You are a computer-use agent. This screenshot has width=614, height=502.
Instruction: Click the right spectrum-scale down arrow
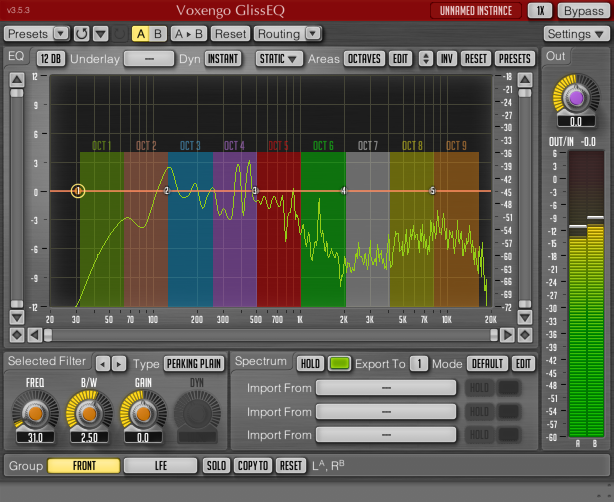tap(525, 317)
